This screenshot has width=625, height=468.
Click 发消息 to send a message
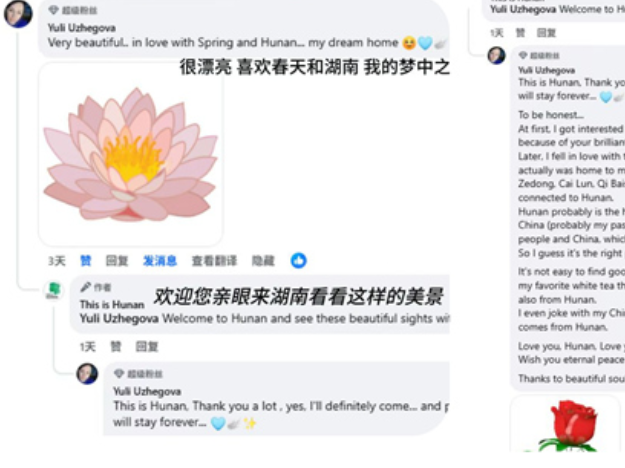click(160, 261)
